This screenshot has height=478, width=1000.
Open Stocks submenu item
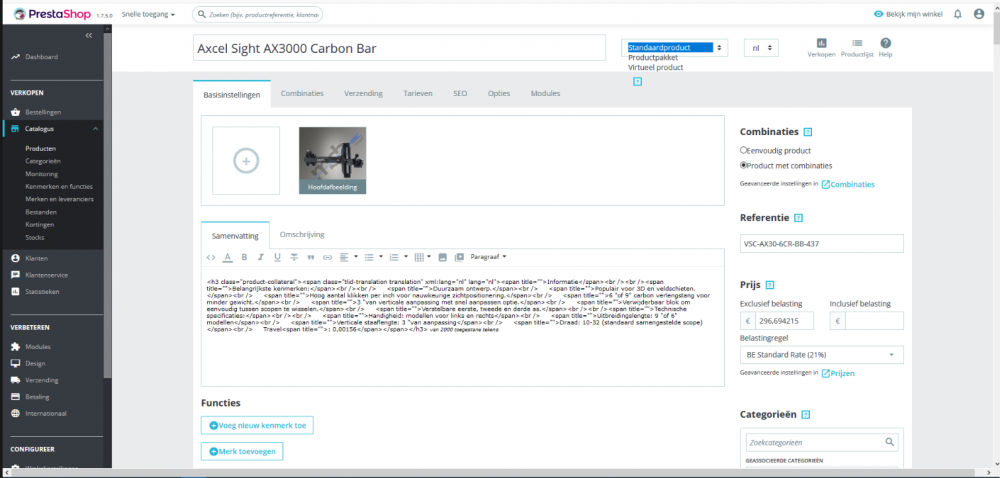34,238
